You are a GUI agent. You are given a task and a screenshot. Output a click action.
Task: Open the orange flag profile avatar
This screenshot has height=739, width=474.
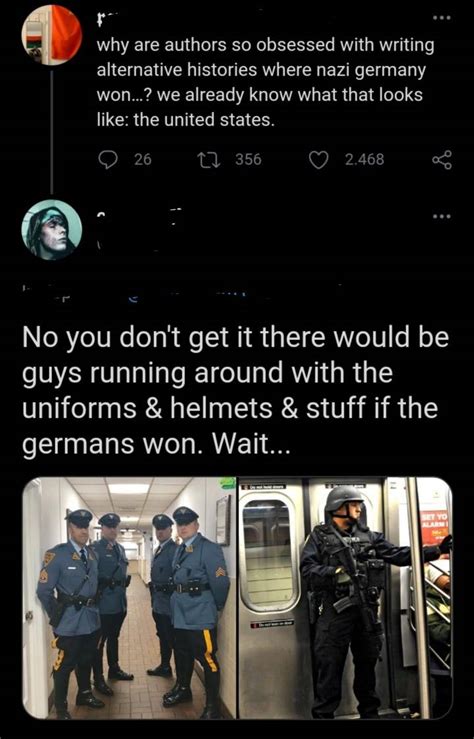pos(52,34)
